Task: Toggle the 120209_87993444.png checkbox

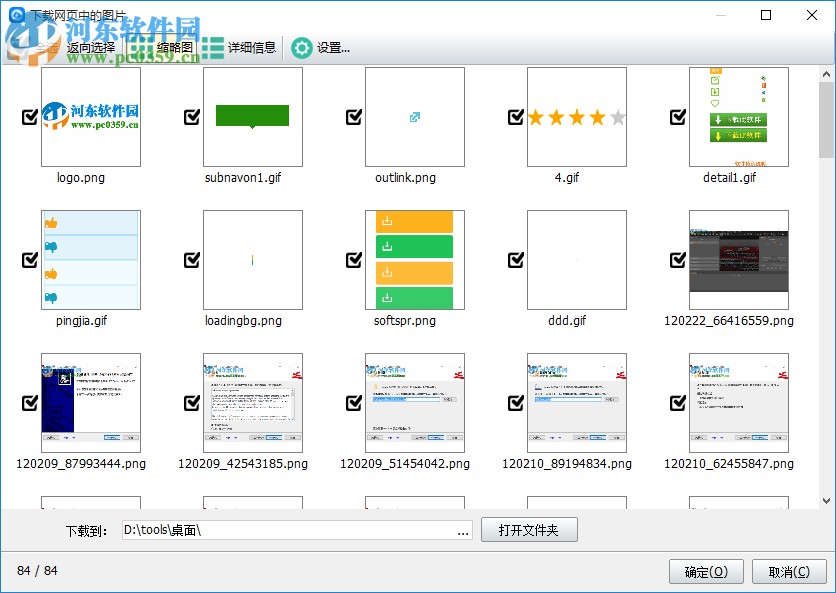Action: [30, 403]
